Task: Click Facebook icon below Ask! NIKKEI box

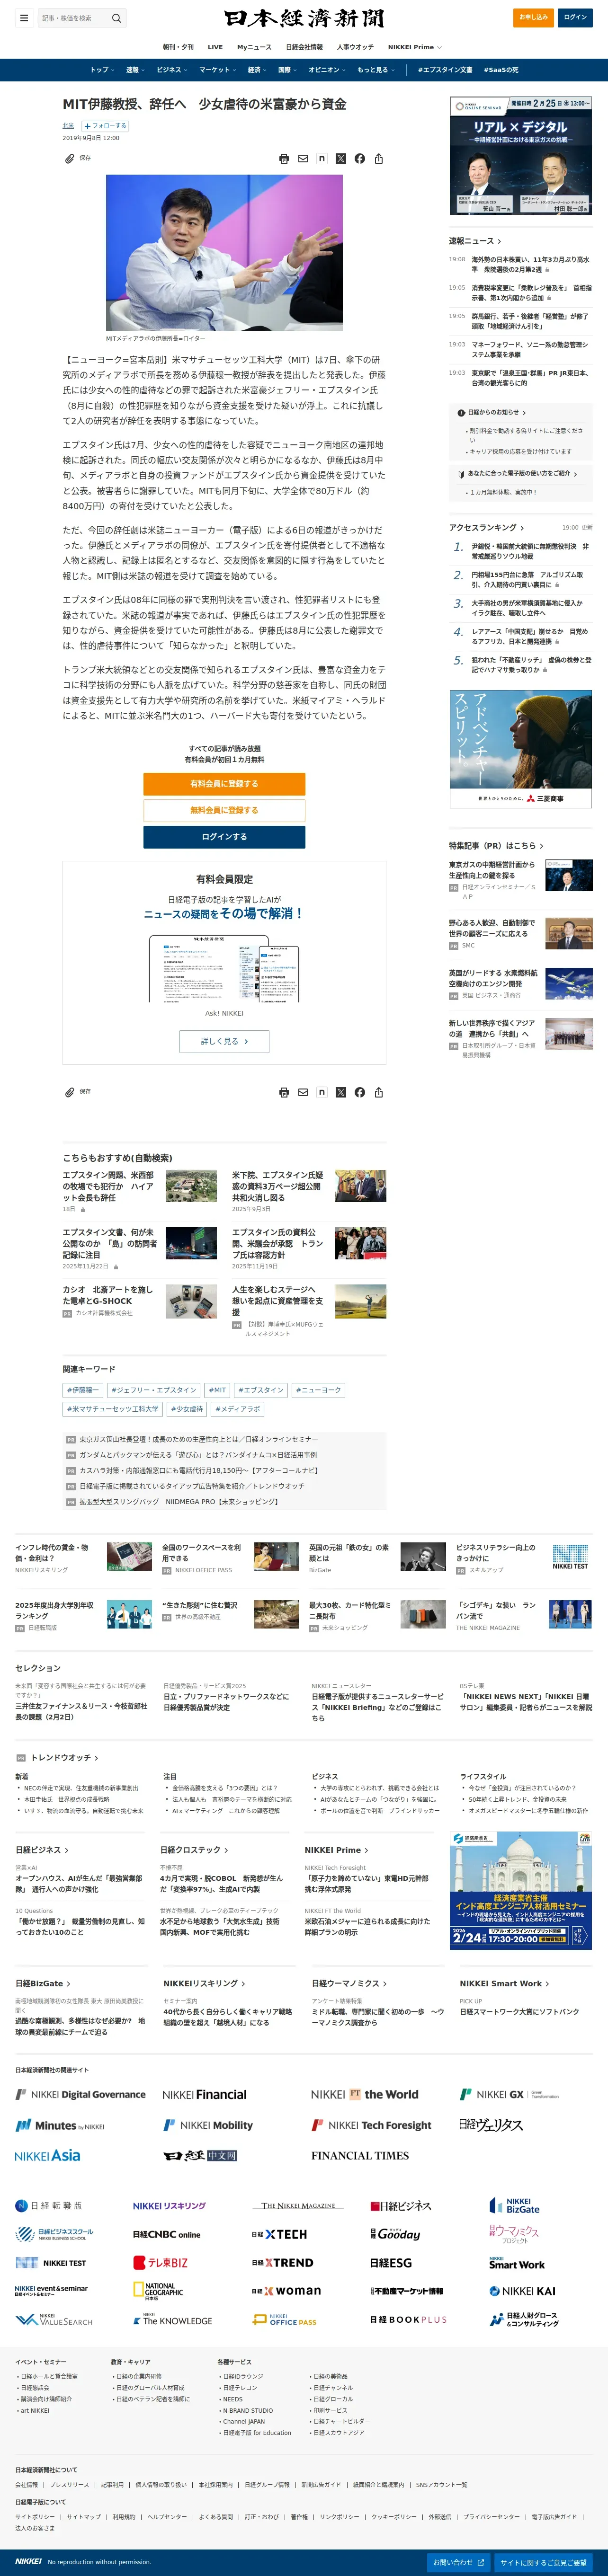Action: point(360,1093)
